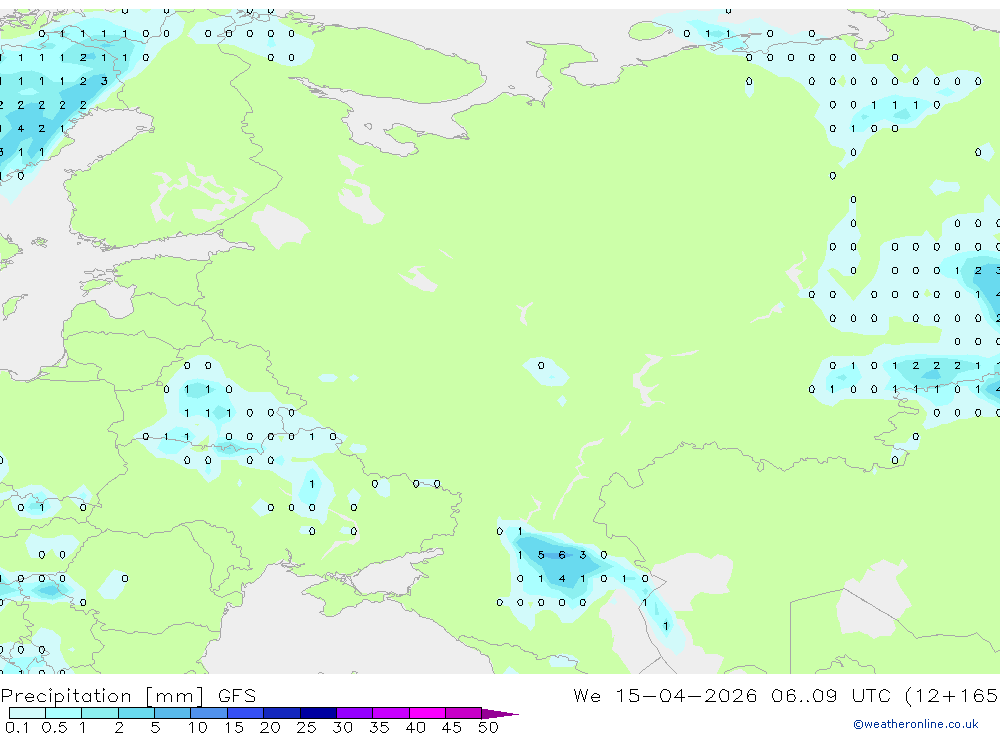This screenshot has height=733, width=1000.
Task: Click the isolated '0' value in the map center
Action: 541,366
